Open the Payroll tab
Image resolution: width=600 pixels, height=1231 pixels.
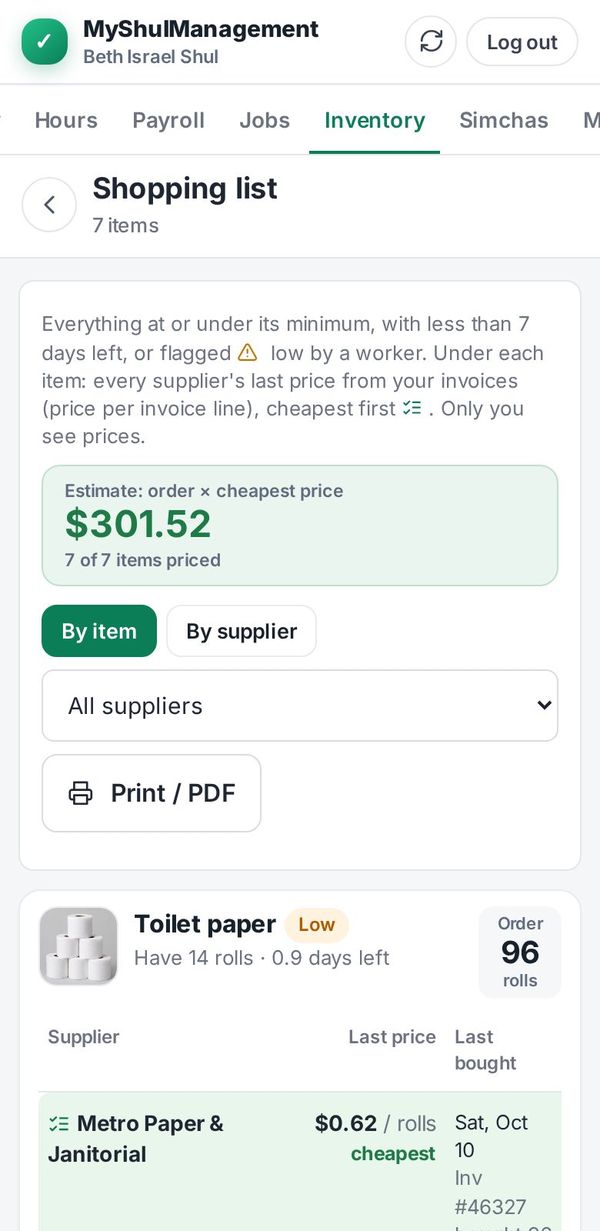(x=168, y=120)
